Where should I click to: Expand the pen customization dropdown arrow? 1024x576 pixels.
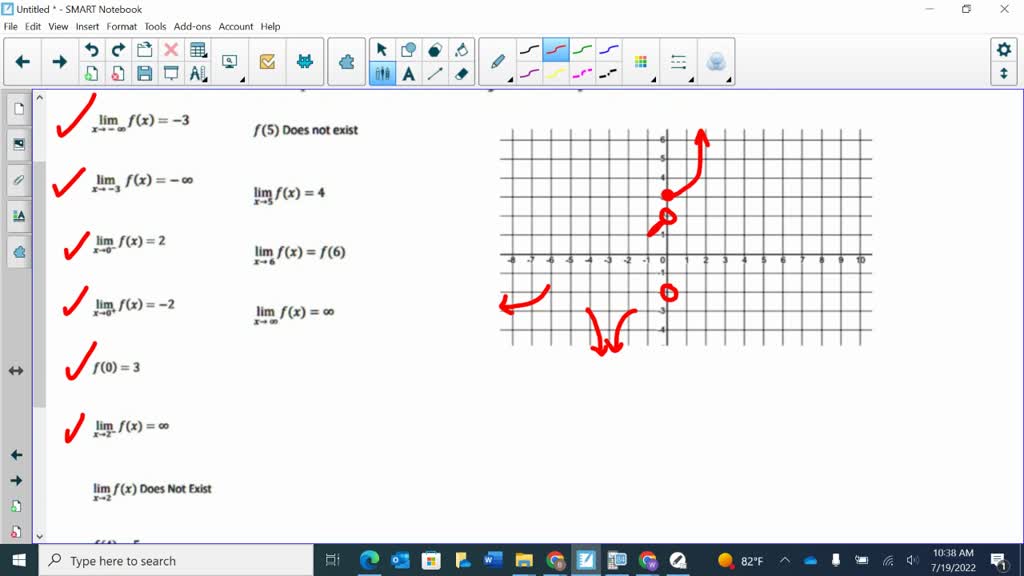[510, 78]
